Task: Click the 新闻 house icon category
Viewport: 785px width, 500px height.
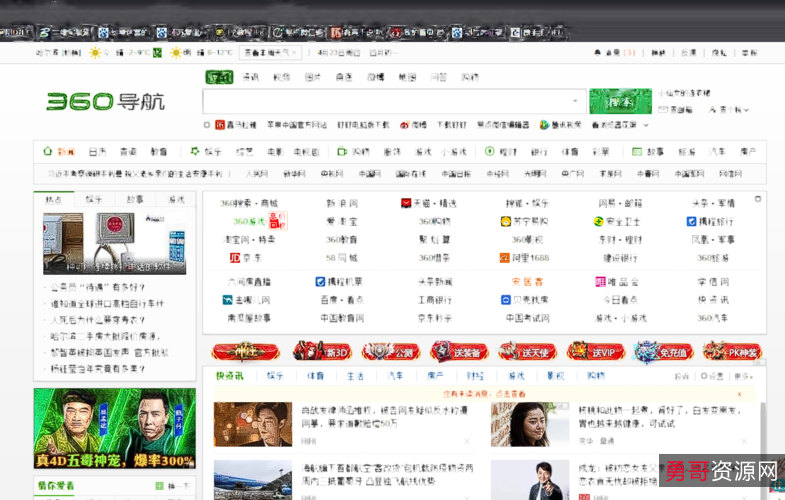Action: point(48,151)
